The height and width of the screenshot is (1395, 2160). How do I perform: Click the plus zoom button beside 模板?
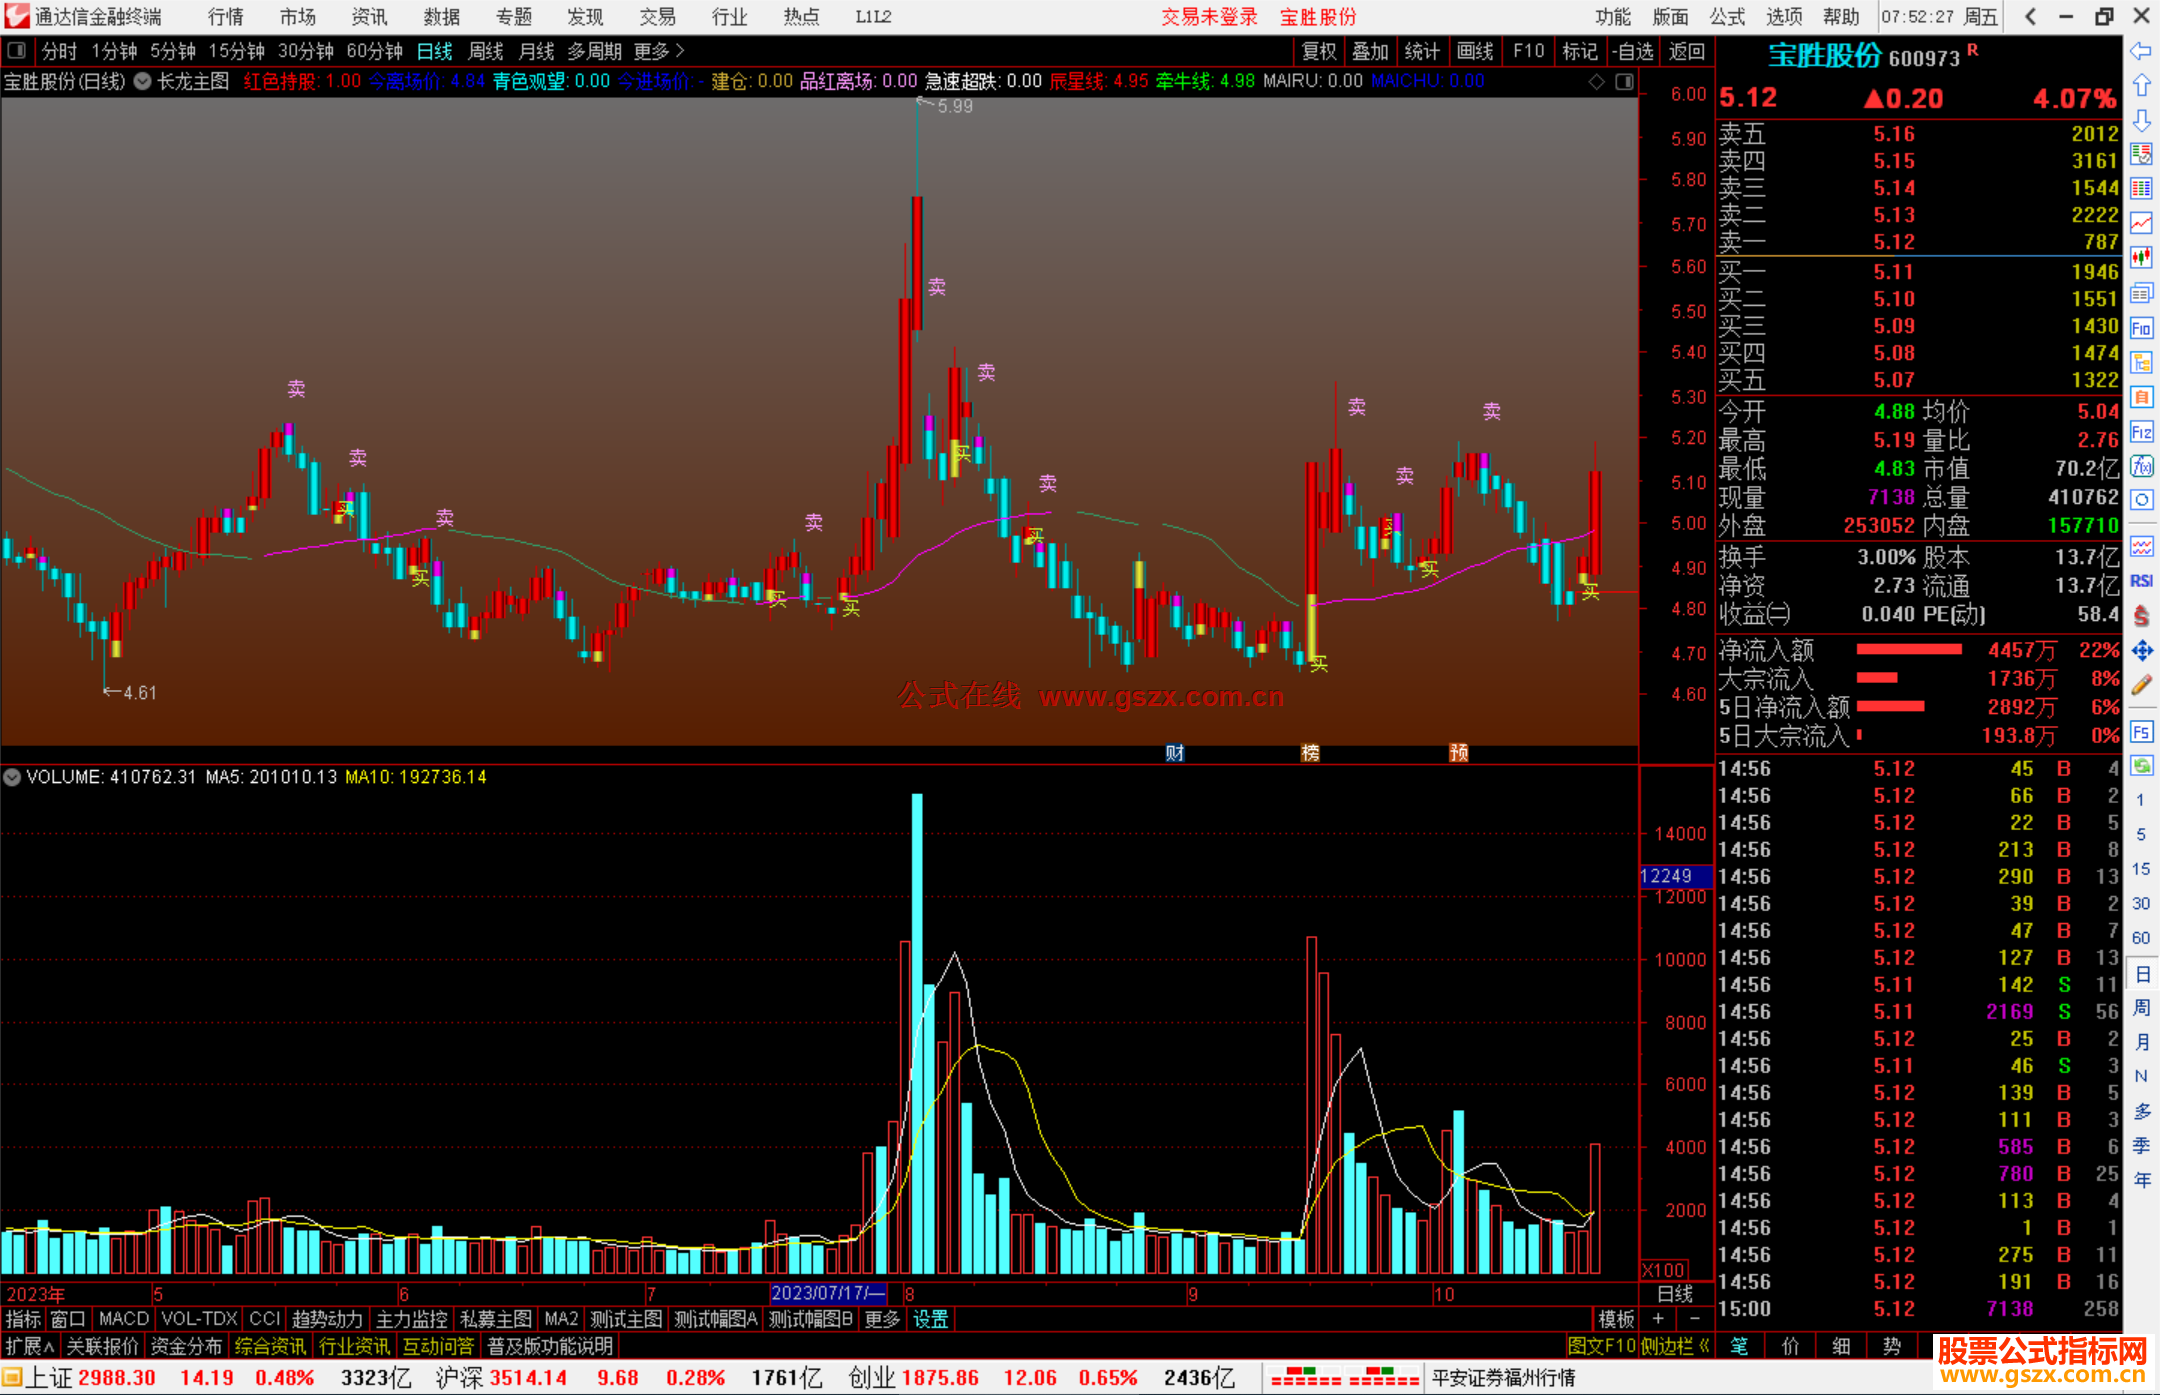1659,1319
